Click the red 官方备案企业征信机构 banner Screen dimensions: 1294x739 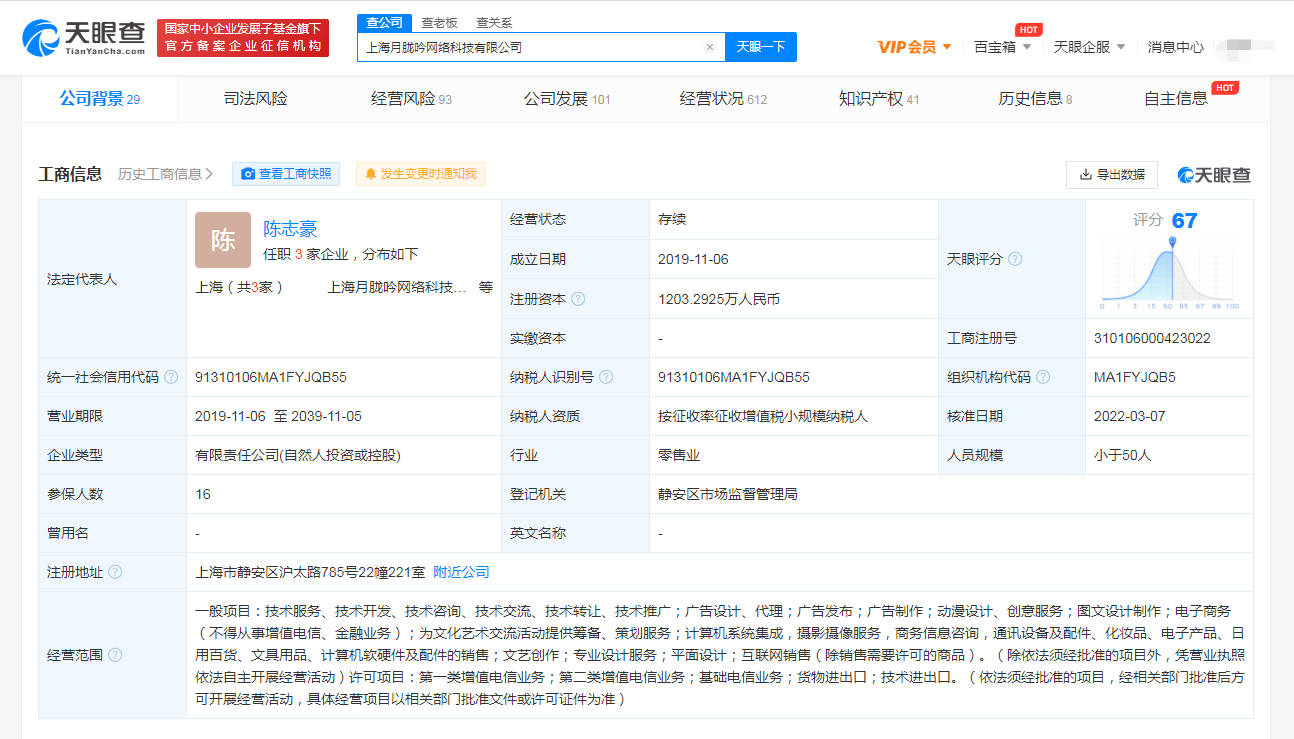[243, 38]
